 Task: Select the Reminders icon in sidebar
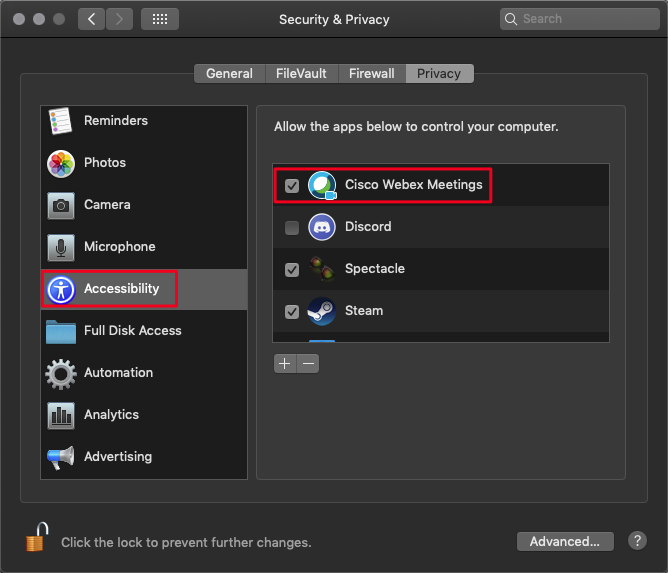(61, 121)
